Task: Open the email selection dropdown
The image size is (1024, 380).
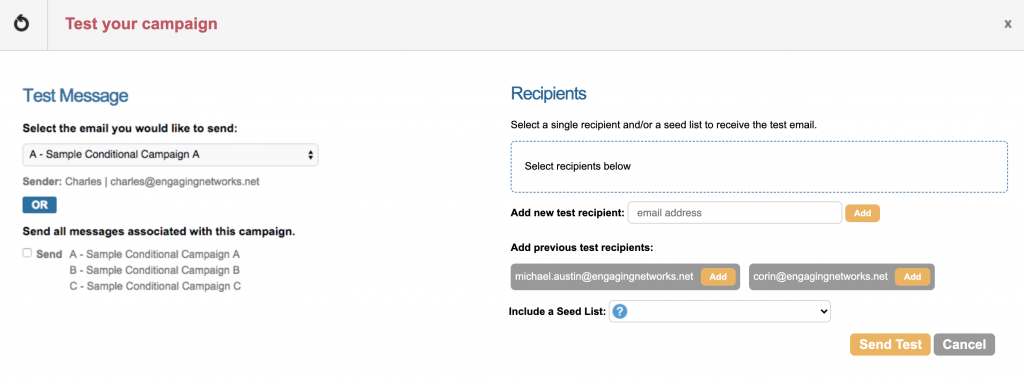Action: click(170, 155)
